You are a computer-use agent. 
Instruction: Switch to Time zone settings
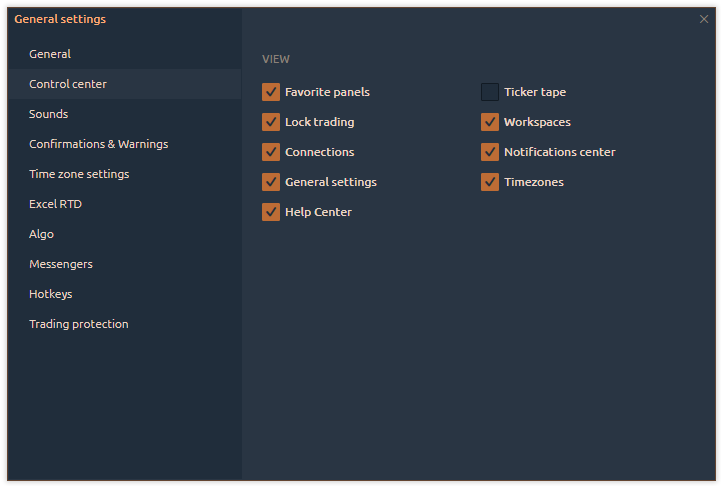point(79,174)
